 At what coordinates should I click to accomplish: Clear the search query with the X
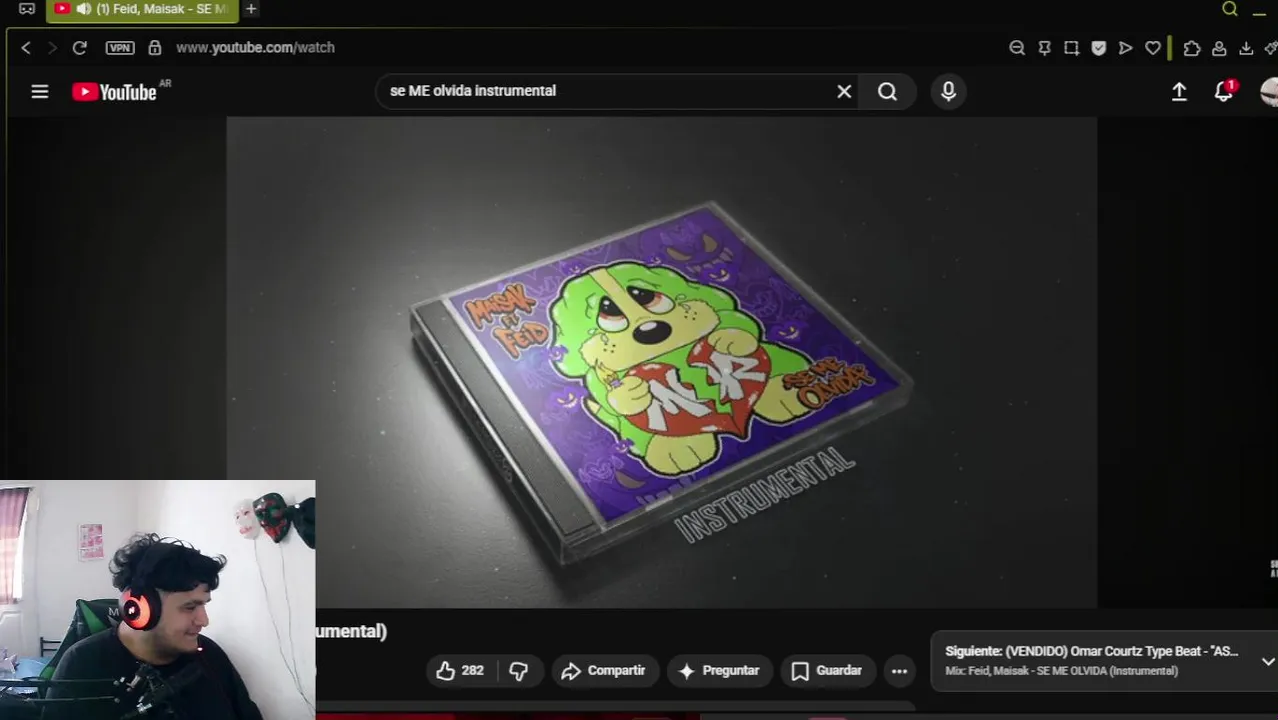(x=844, y=91)
